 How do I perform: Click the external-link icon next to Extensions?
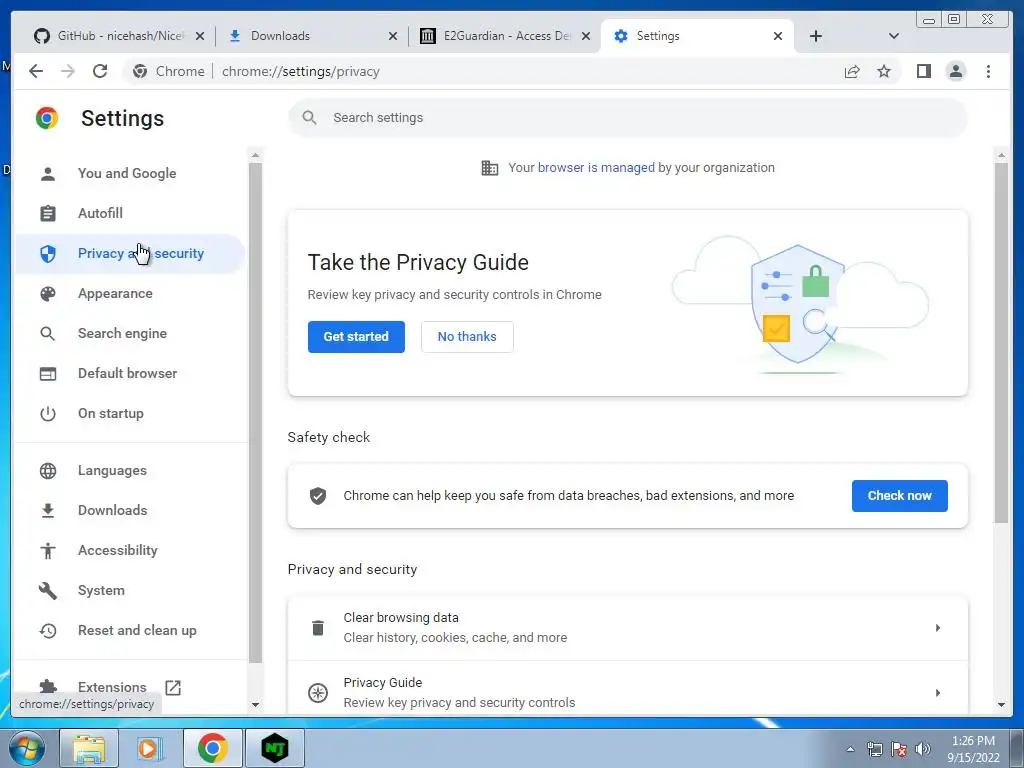173,687
